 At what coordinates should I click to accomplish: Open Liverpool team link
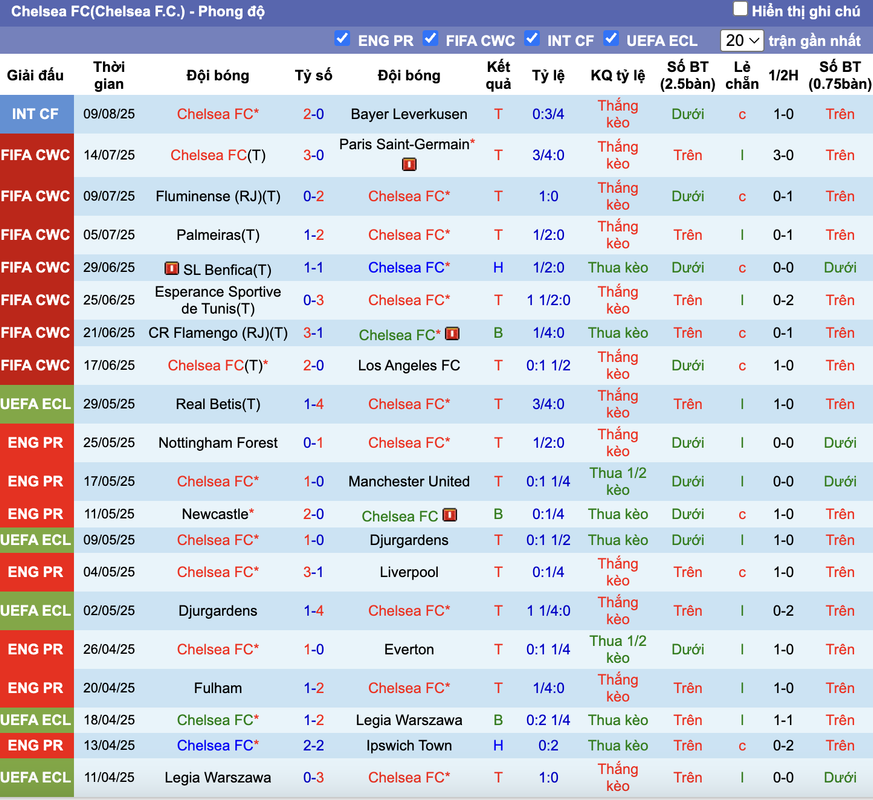[x=409, y=572]
